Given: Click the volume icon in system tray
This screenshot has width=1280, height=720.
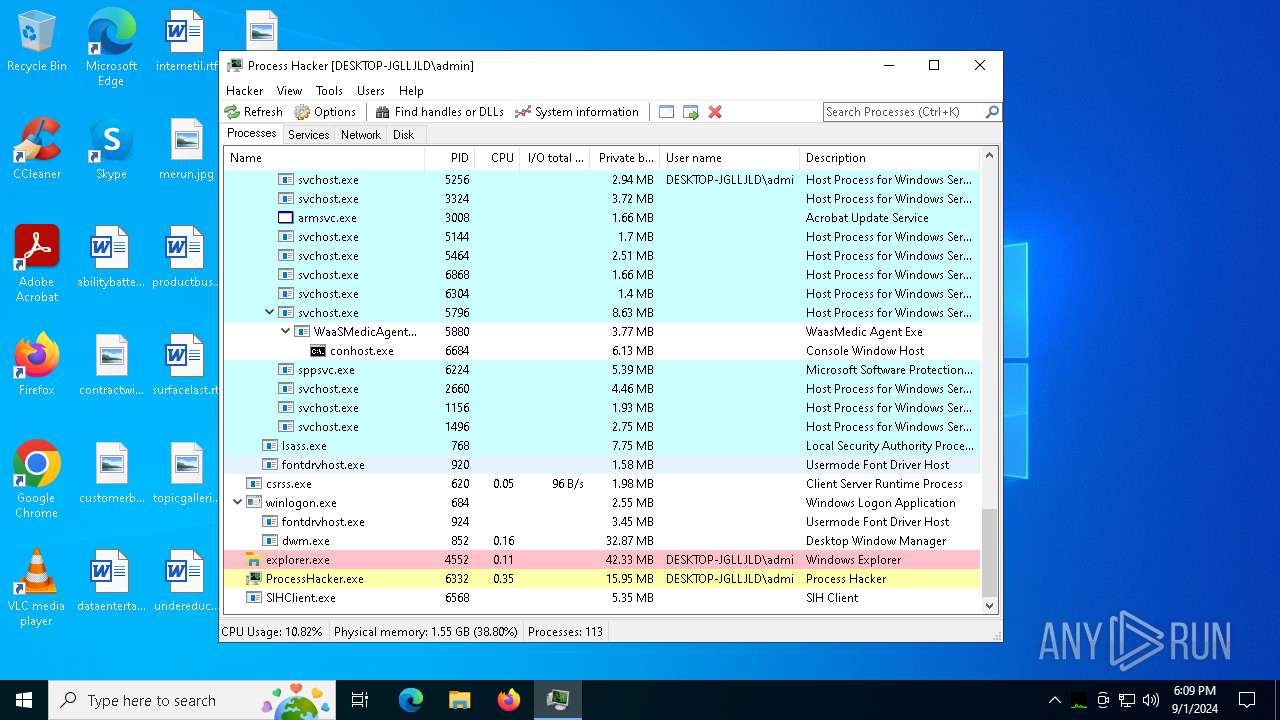Looking at the screenshot, I should point(1151,700).
